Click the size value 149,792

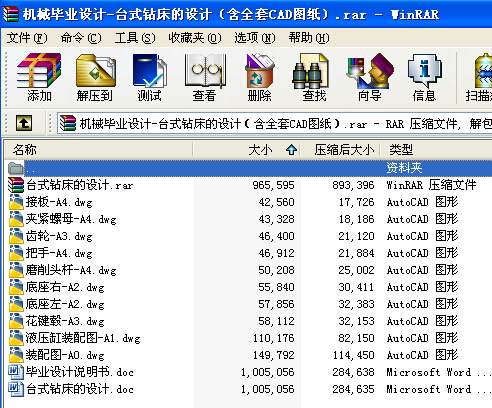[x=273, y=355]
